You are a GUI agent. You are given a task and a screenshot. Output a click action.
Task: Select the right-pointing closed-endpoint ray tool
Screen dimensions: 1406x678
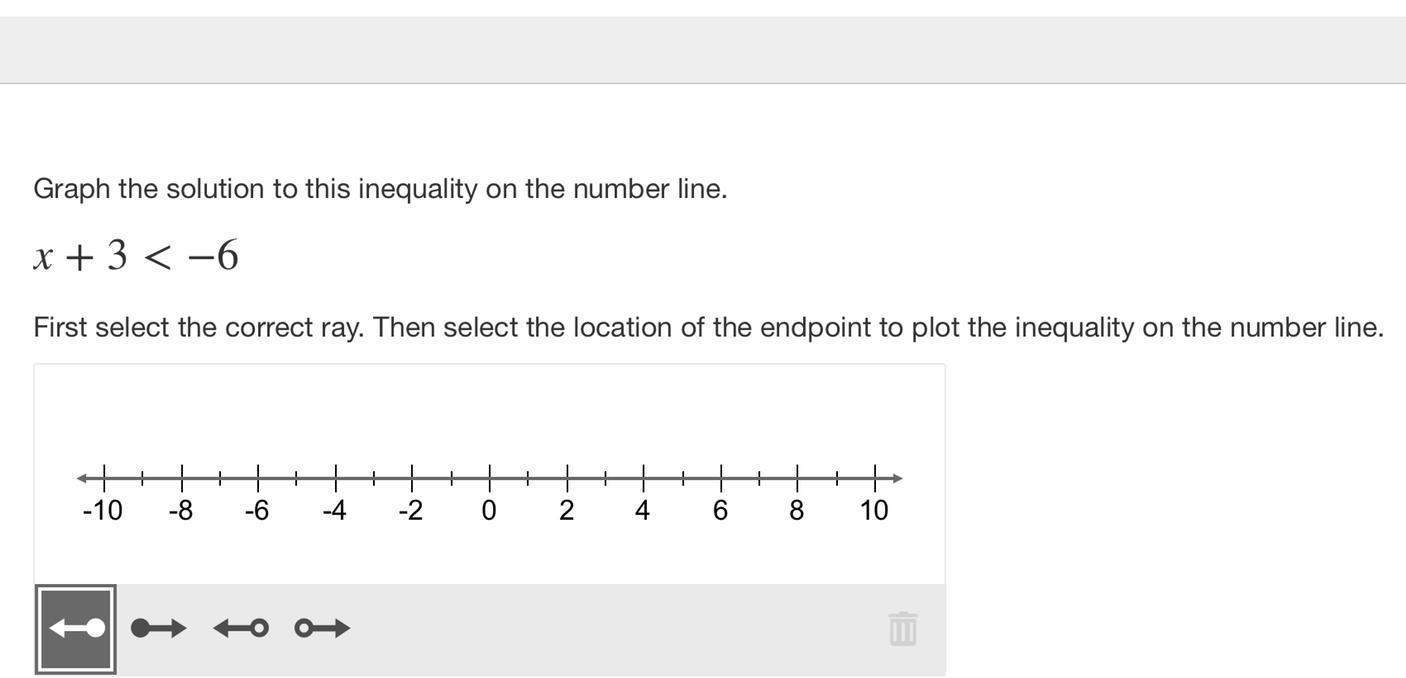[x=159, y=628]
